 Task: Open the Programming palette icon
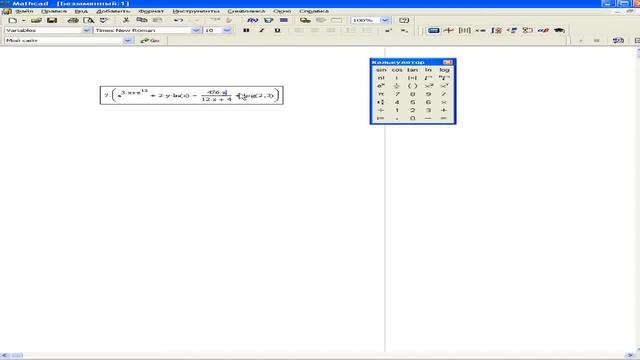coord(528,30)
